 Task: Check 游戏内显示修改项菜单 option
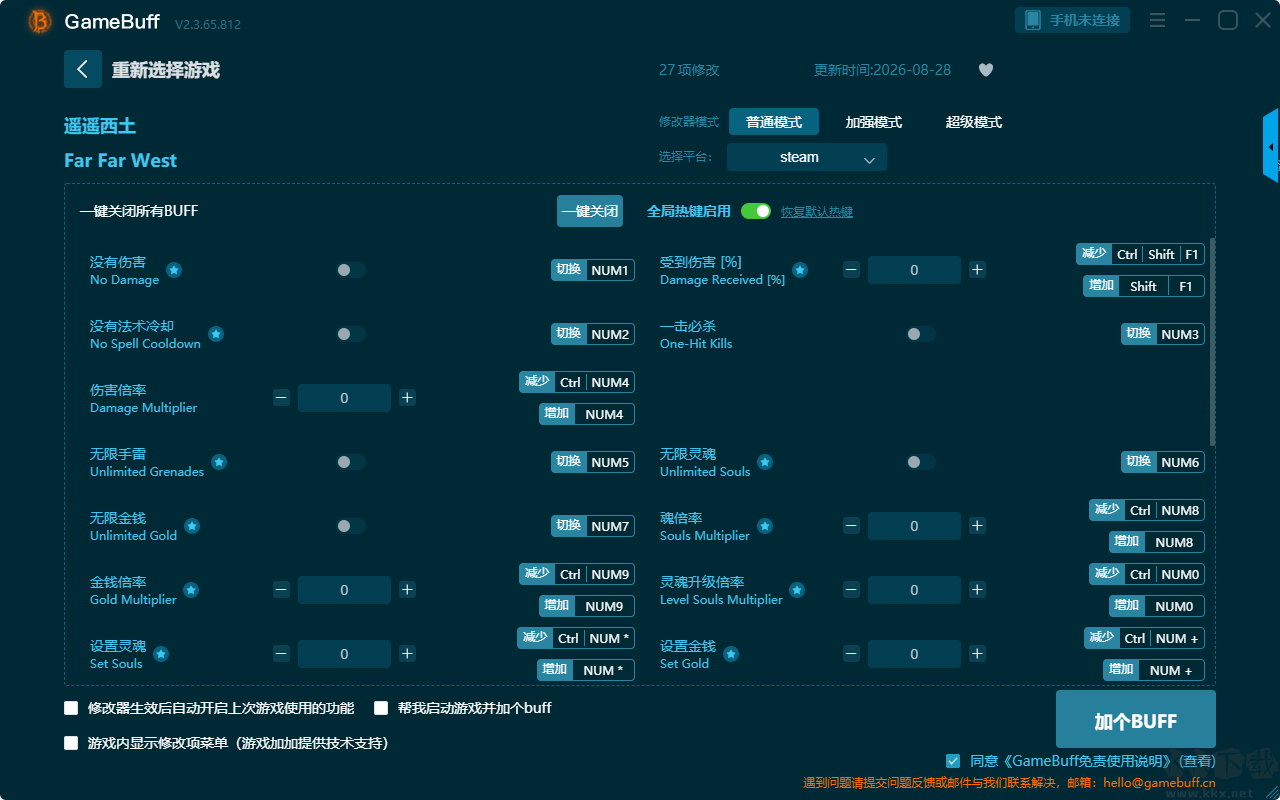click(x=71, y=743)
